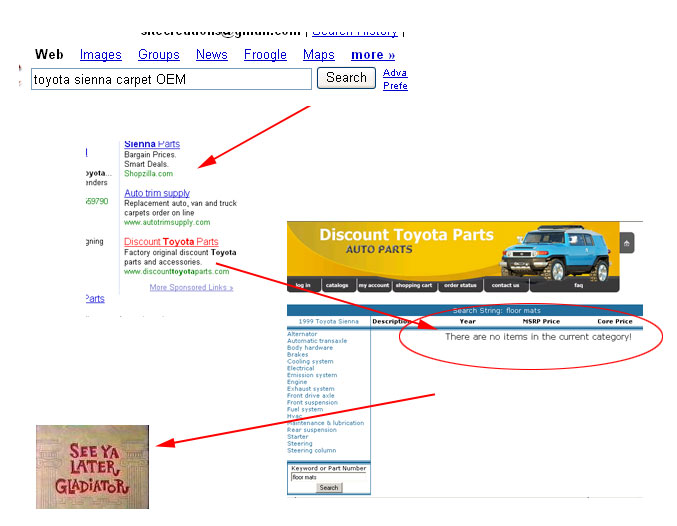Click www.discounttoyotaparts.com URL text
The width and height of the screenshot is (677, 526).
pos(177,272)
